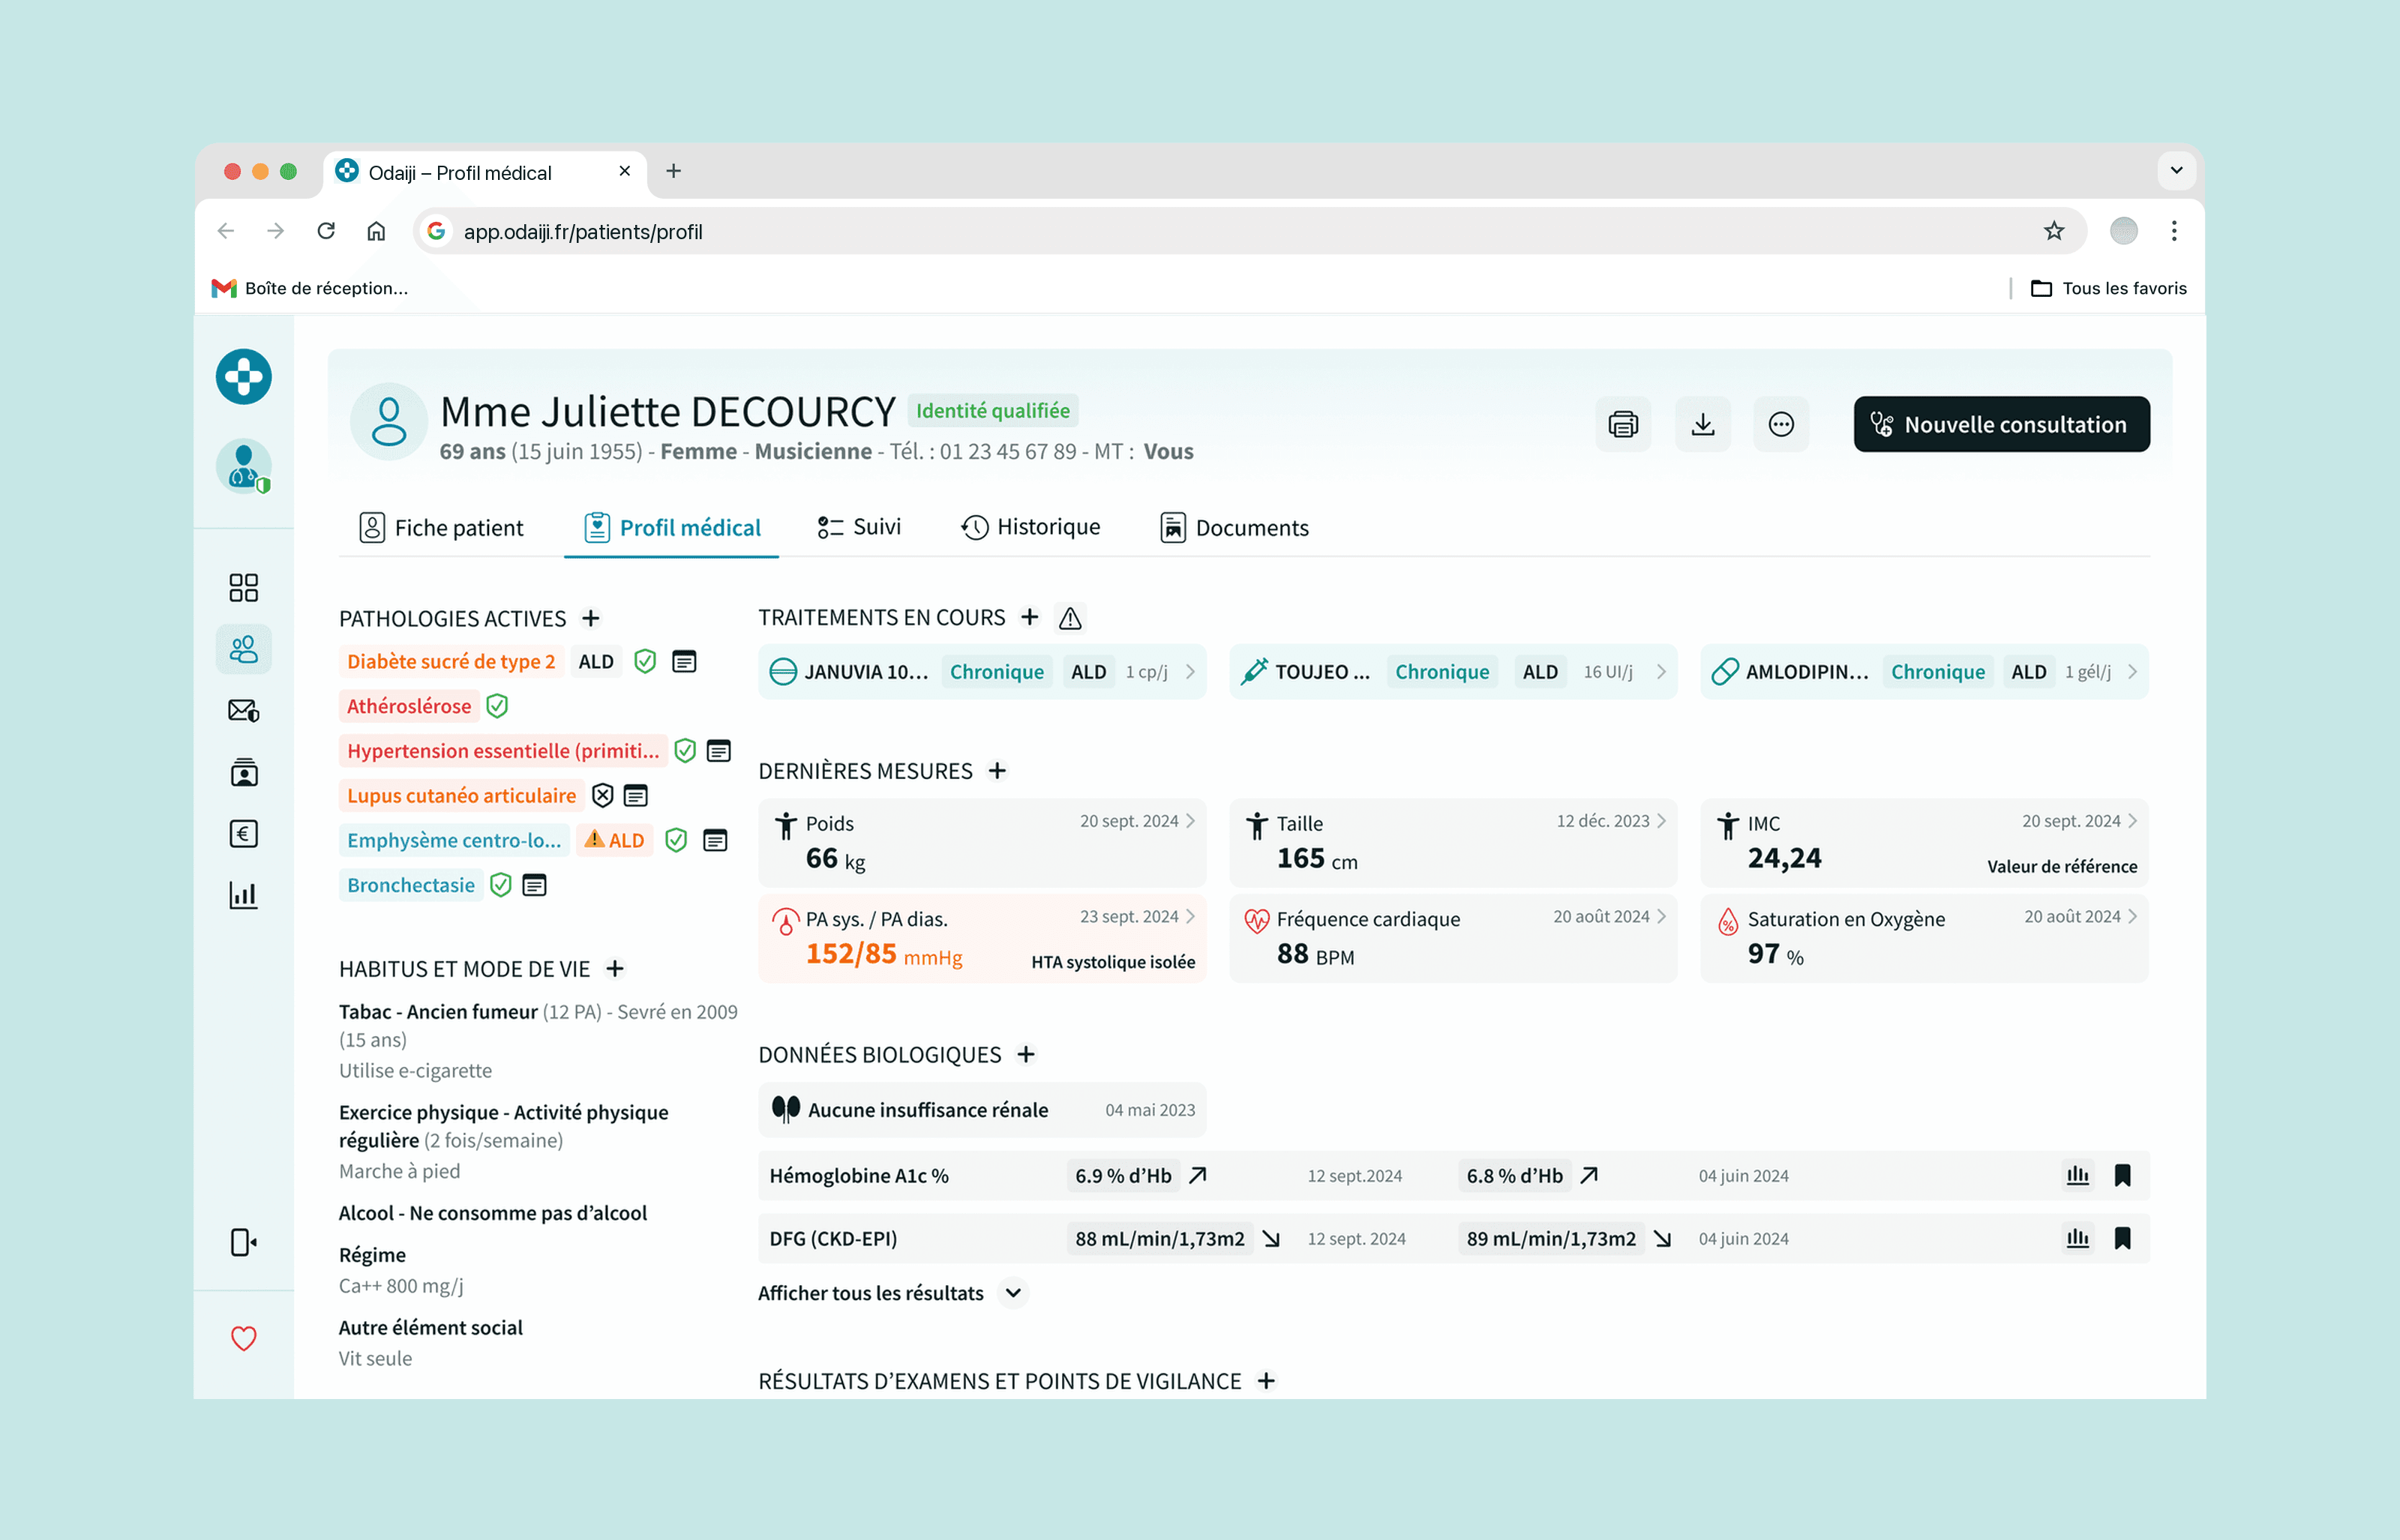Open browser tab list dropdown arrow
Image resolution: width=2400 pixels, height=1540 pixels.
click(x=2176, y=171)
